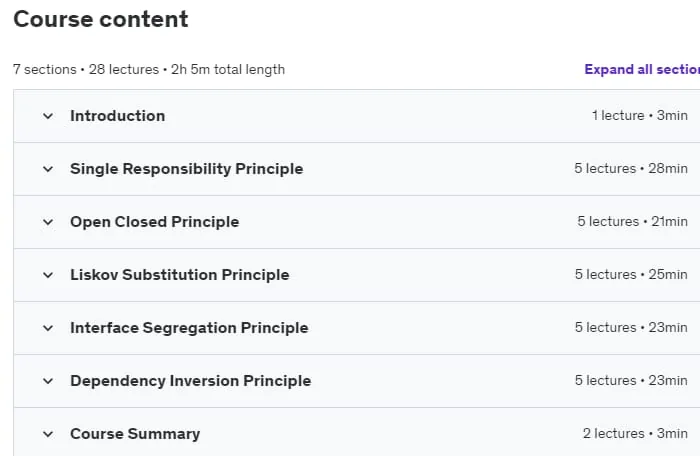The height and width of the screenshot is (456, 700).
Task: Click the Expand all sections link
Action: coord(642,70)
